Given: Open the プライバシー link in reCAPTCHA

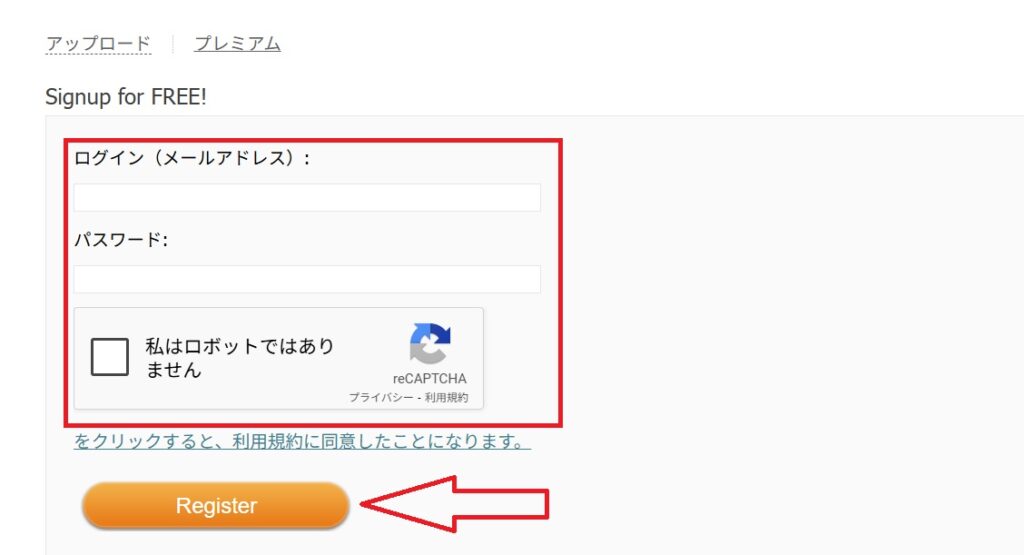Looking at the screenshot, I should (x=381, y=397).
